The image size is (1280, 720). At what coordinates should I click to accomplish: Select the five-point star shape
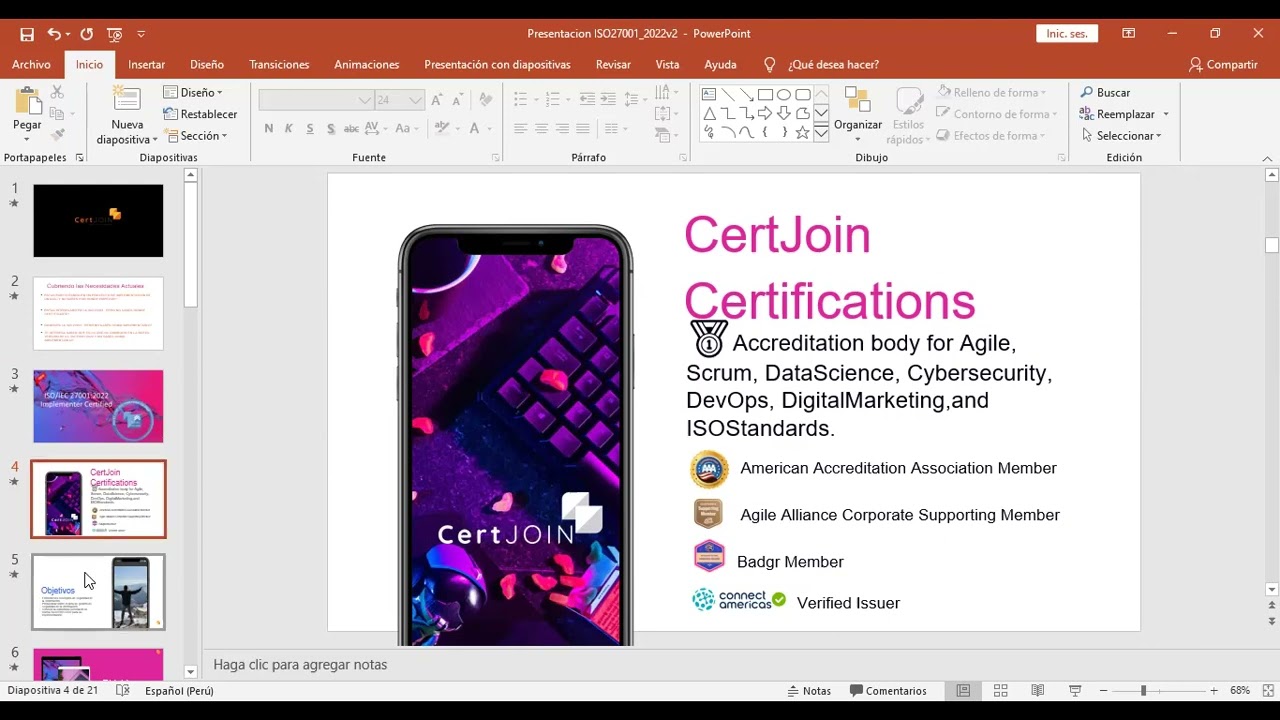pyautogui.click(x=802, y=133)
